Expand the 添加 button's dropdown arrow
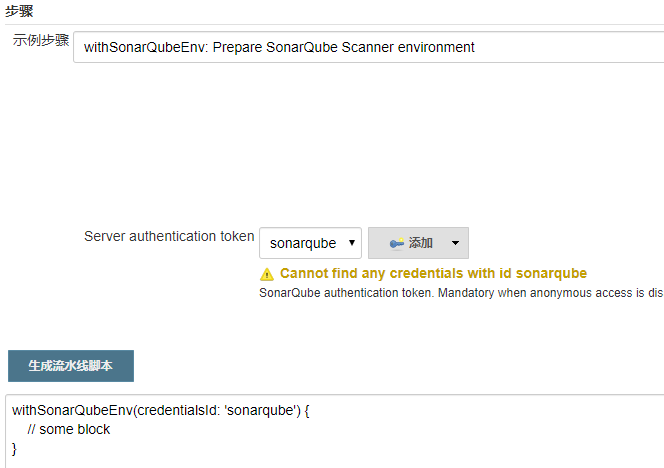This screenshot has height=468, width=664. 455,243
